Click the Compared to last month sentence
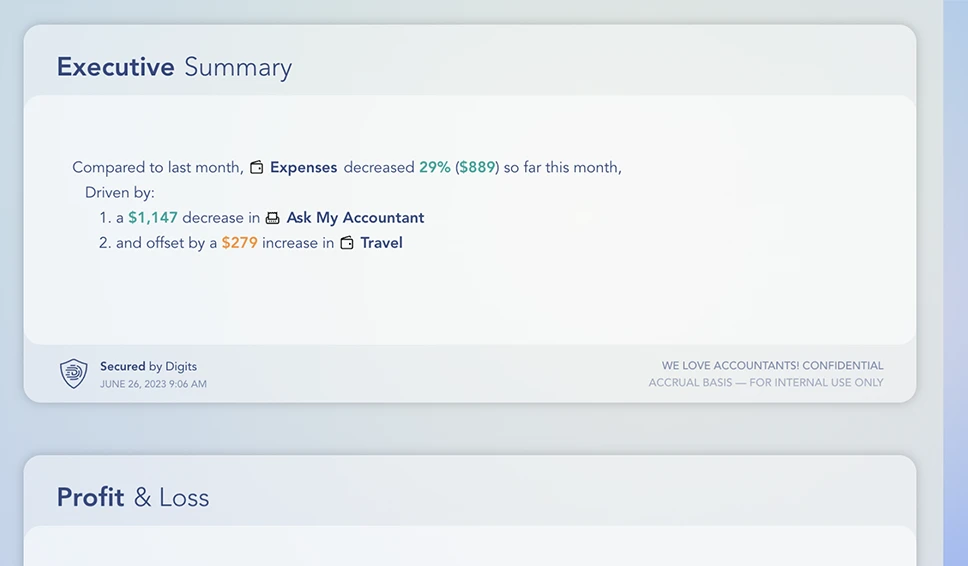This screenshot has width=968, height=566. [x=347, y=167]
